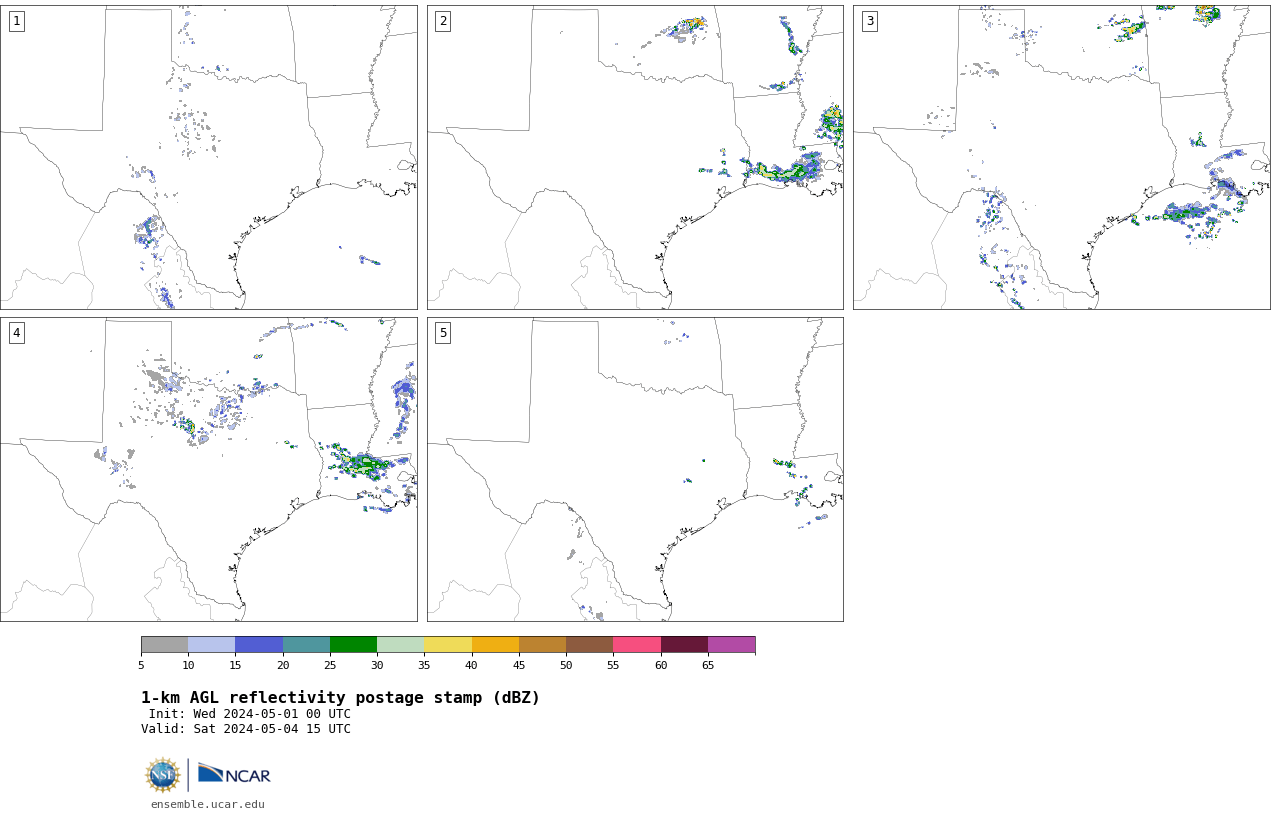Click the maroon 60-65 dBZ swatch

[684, 644]
